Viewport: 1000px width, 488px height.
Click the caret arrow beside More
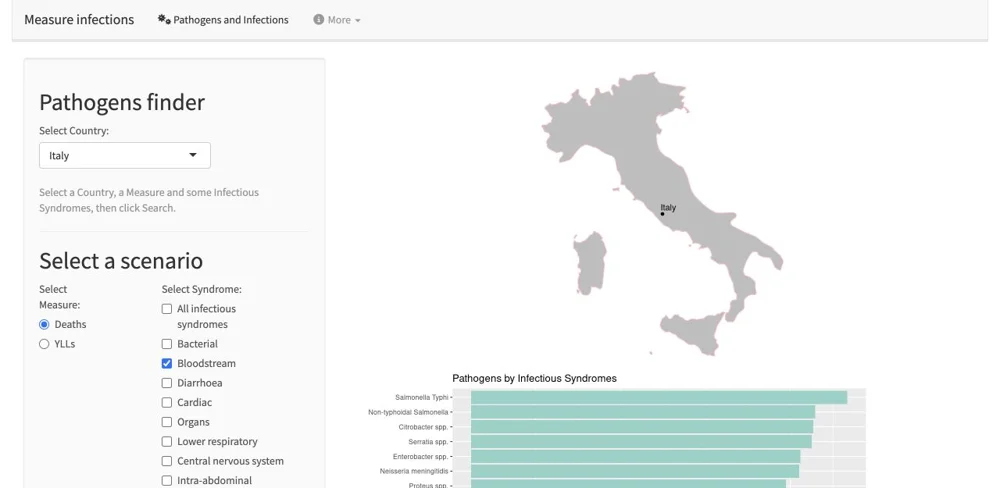pyautogui.click(x=358, y=20)
